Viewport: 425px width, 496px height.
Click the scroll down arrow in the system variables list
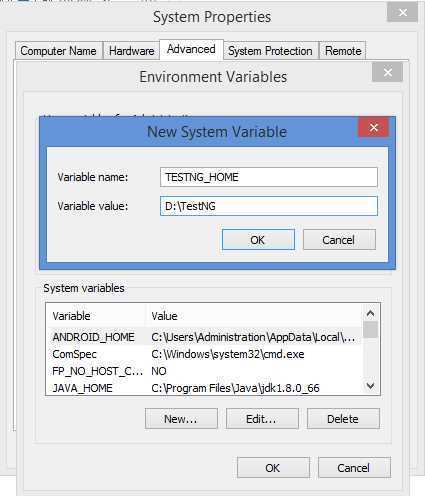pos(370,386)
